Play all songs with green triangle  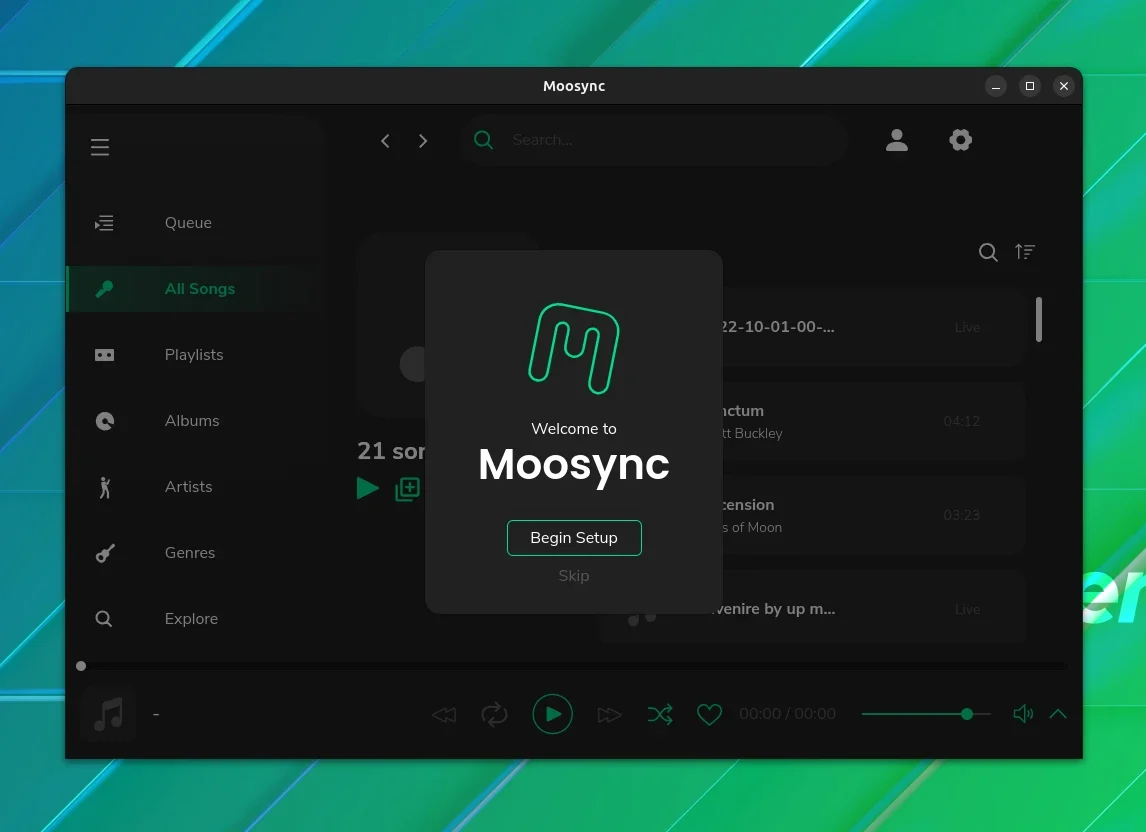368,488
